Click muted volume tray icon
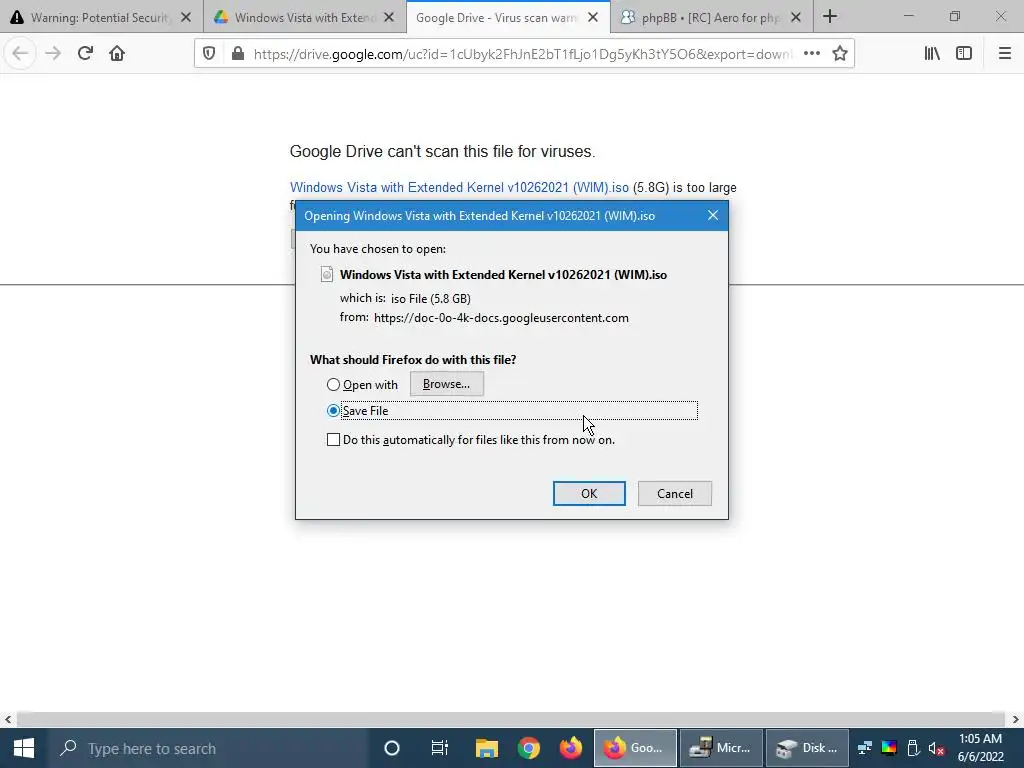The image size is (1024, 768). [936, 748]
